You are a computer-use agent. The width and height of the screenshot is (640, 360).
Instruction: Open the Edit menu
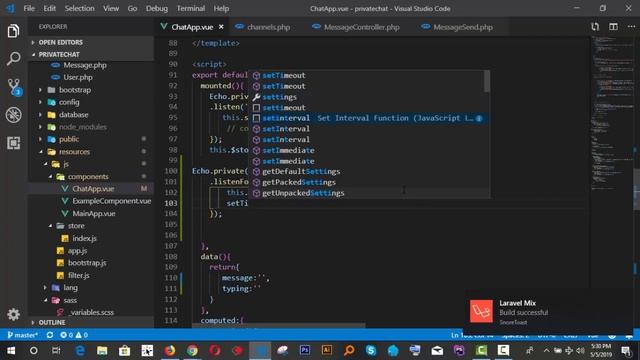pos(49,8)
